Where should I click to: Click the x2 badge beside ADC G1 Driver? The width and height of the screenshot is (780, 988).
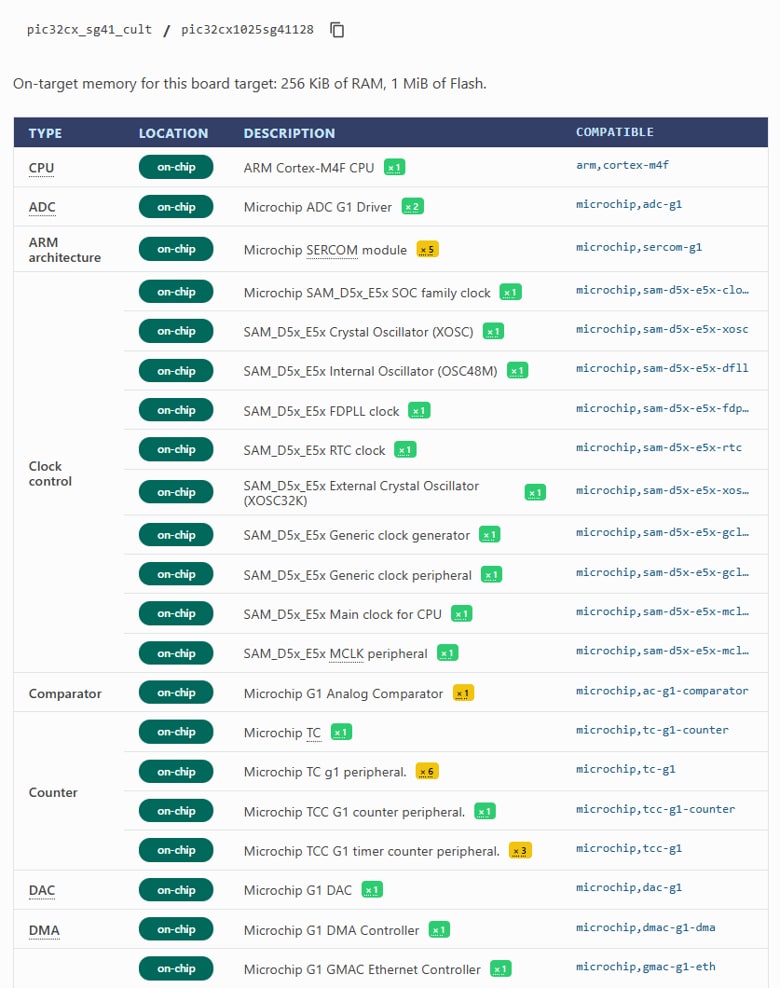pyautogui.click(x=413, y=207)
